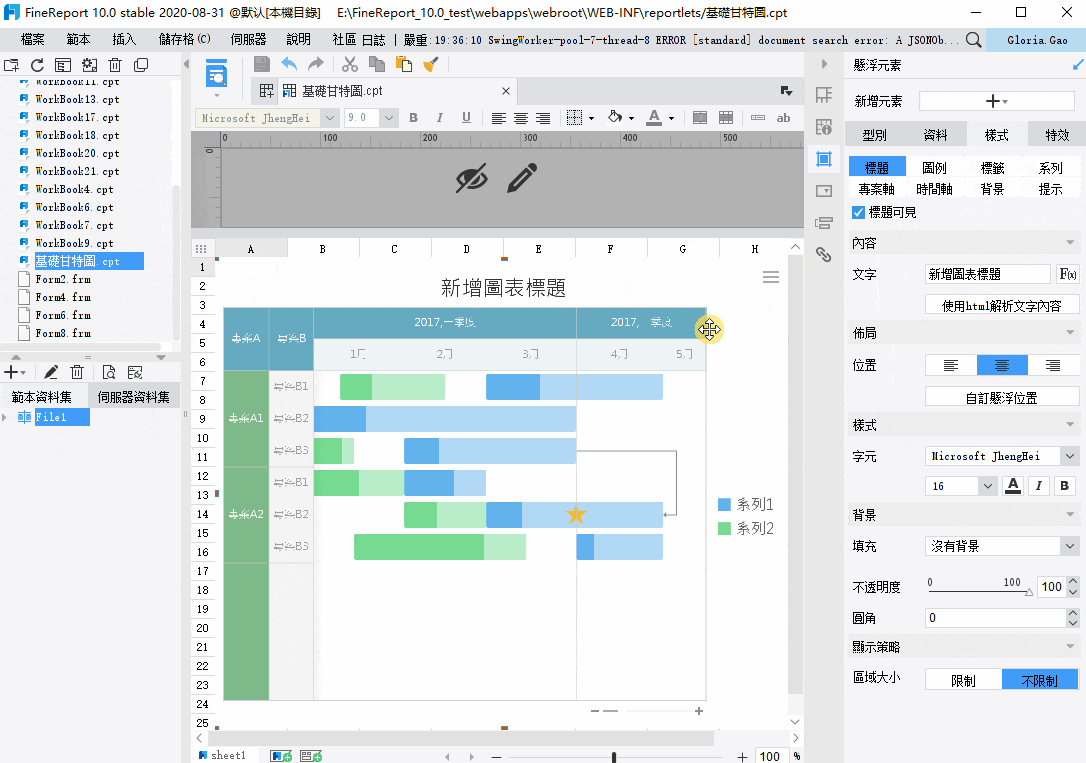Open the 字元 font family dropdown in panel
Viewport: 1086px width, 763px height.
[x=1069, y=456]
